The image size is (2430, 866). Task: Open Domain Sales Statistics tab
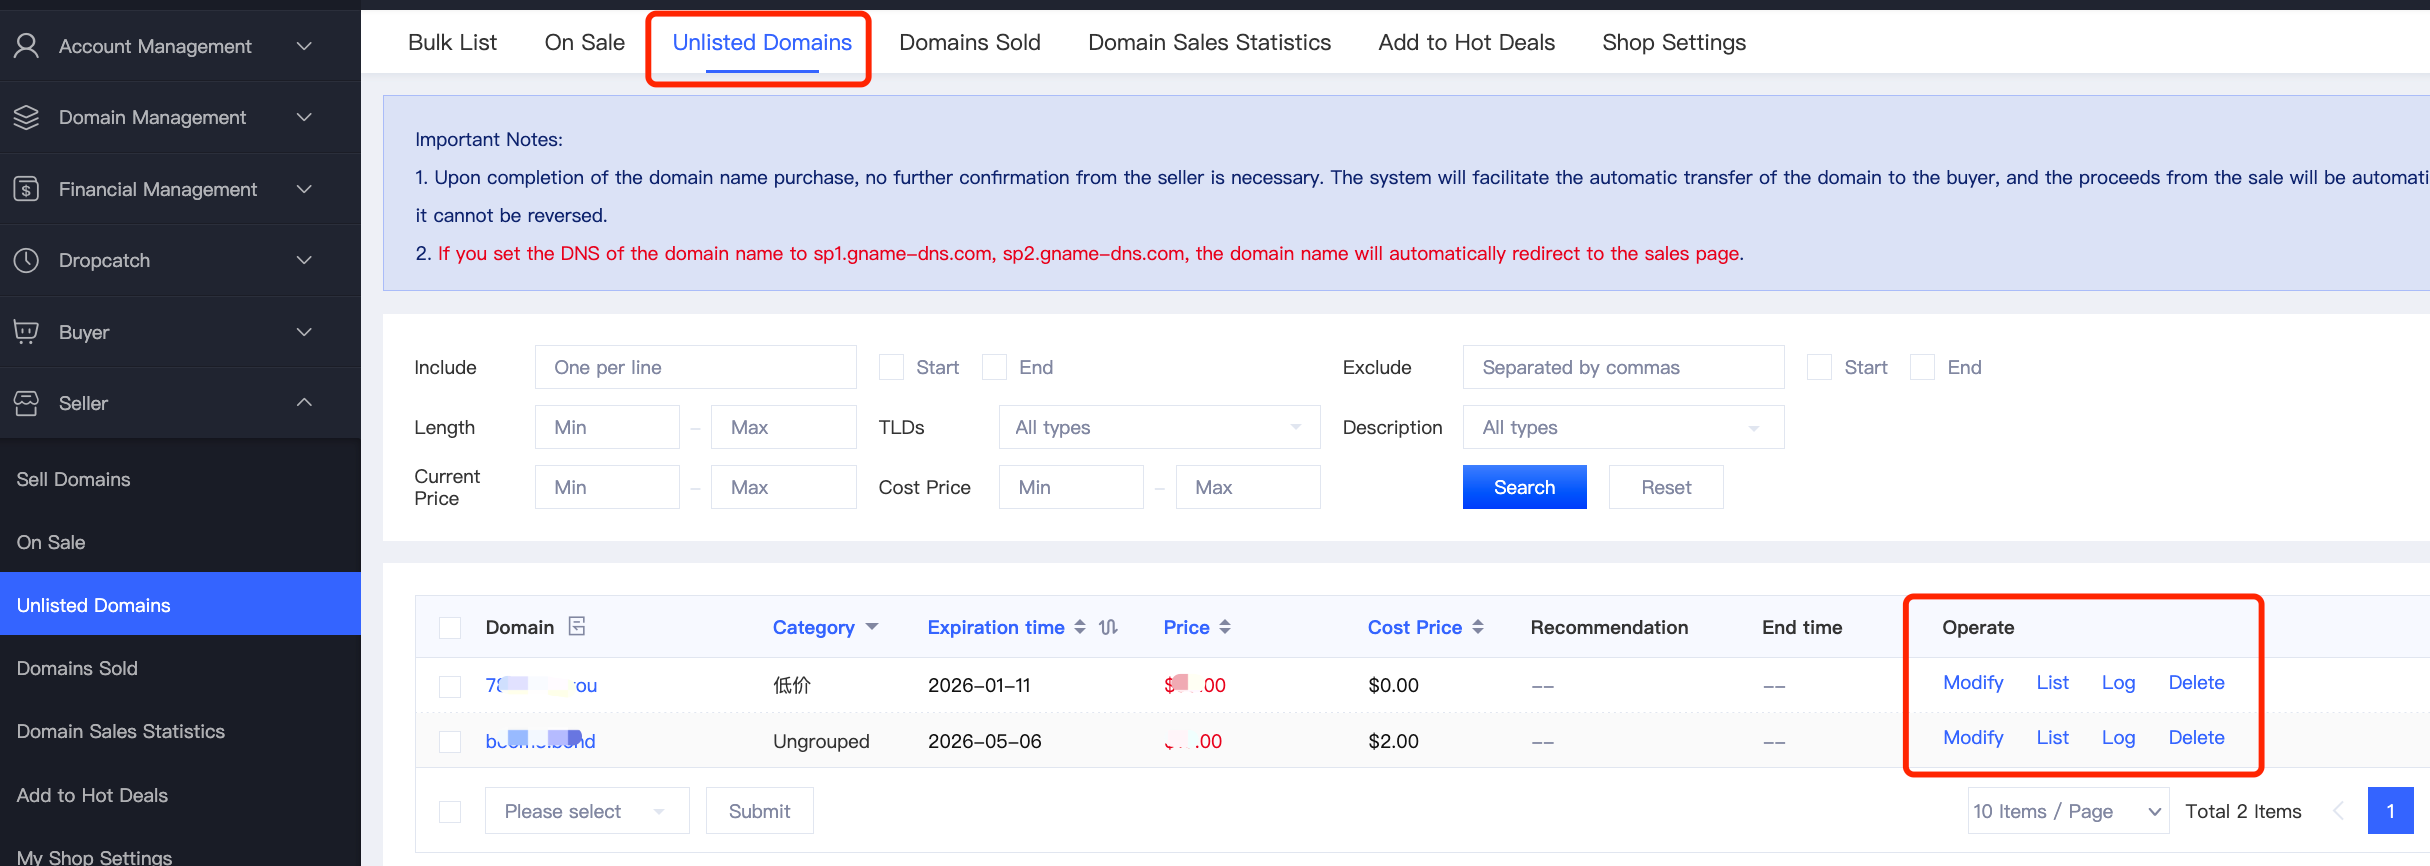pyautogui.click(x=1209, y=42)
